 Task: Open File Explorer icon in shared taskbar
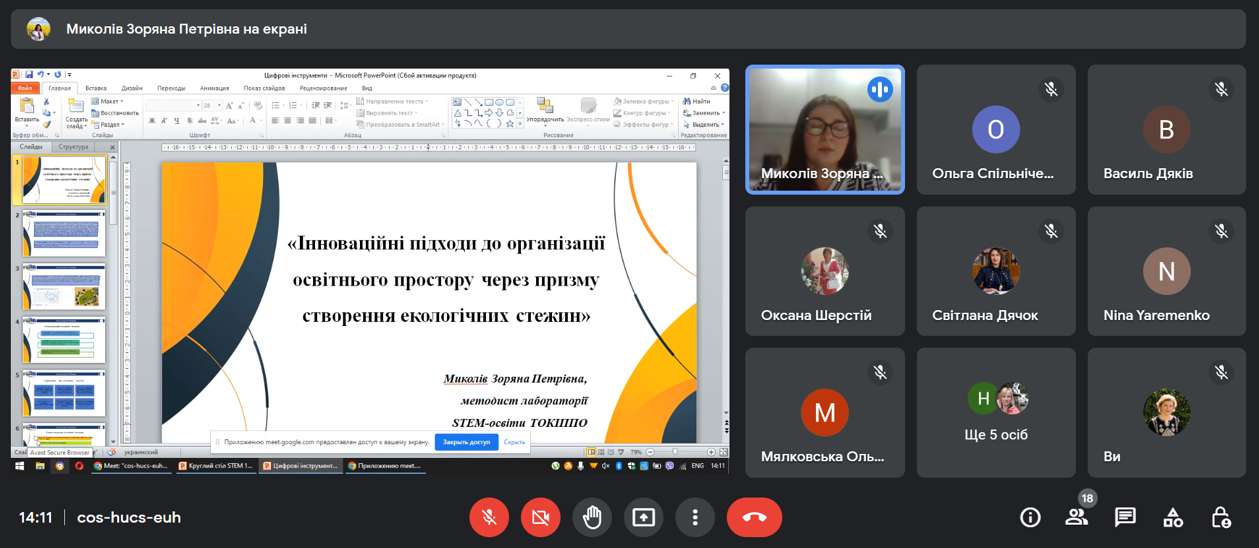coord(40,465)
